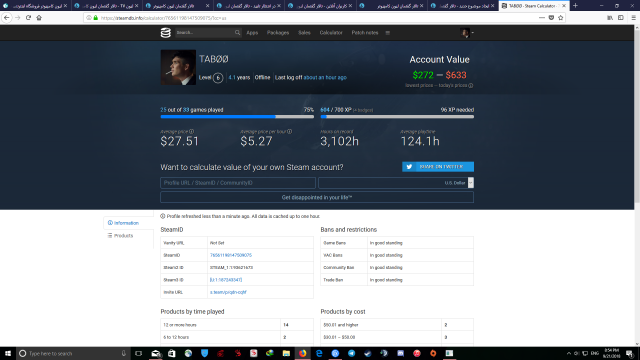Open Firefox from the taskbar
Screen dimensions: 640x360
302,353
